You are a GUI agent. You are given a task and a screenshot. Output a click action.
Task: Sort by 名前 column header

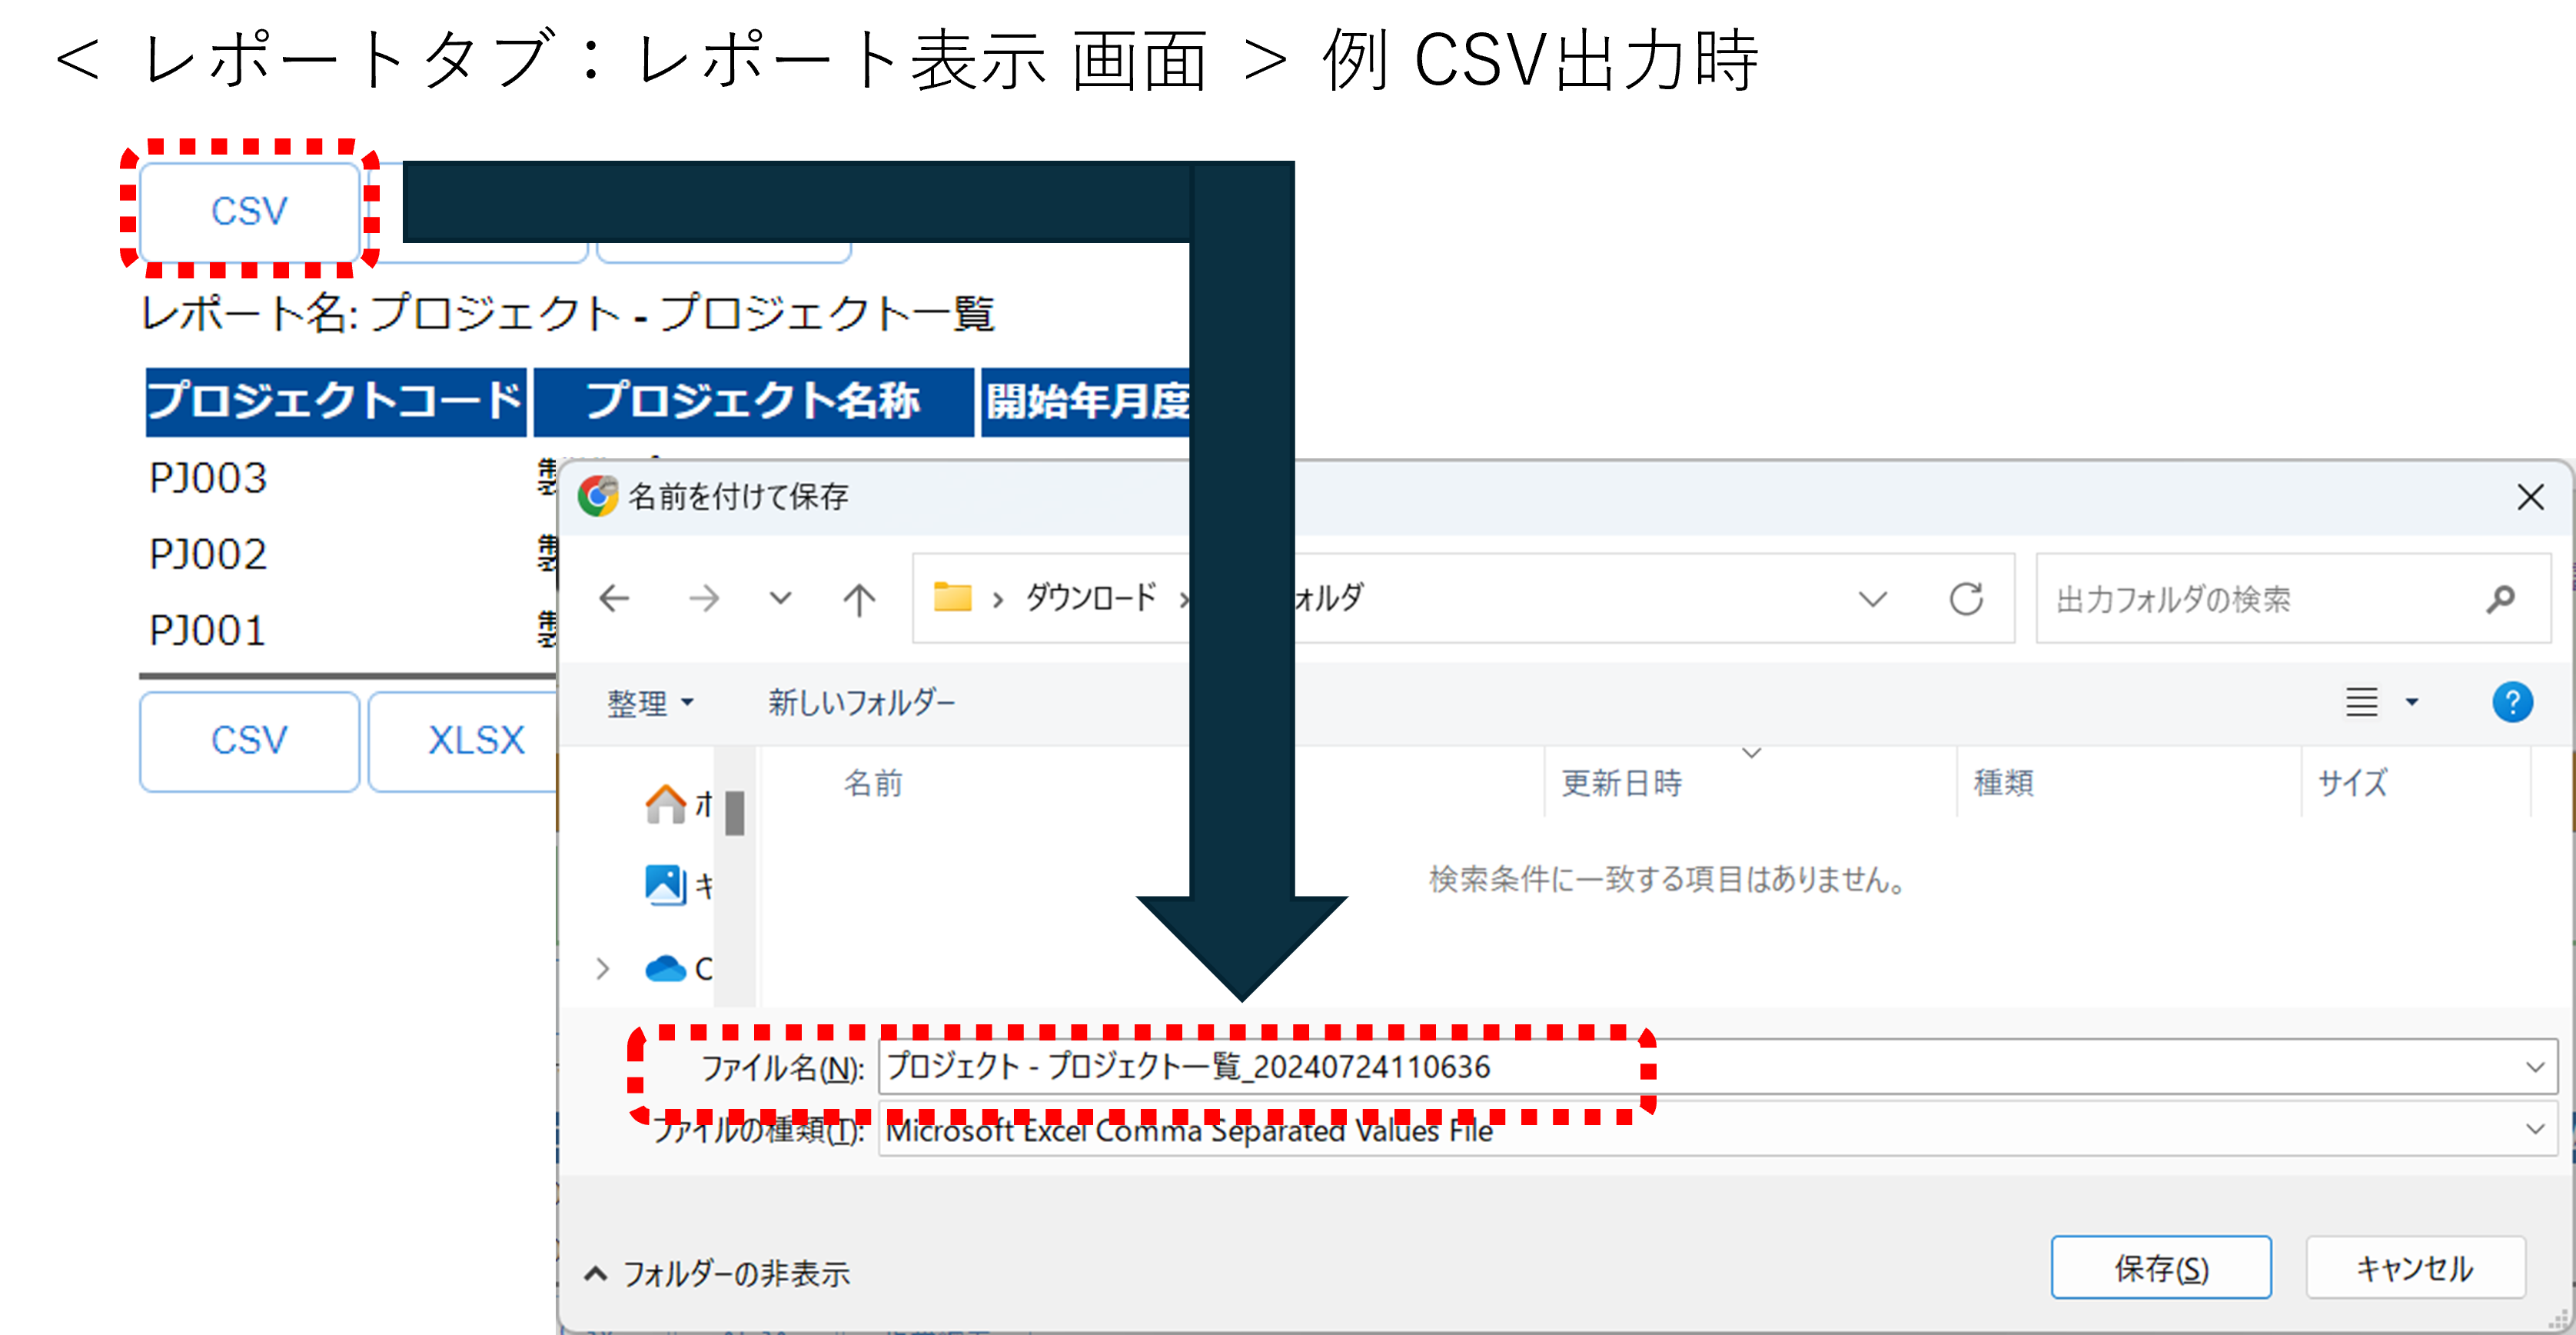873,783
